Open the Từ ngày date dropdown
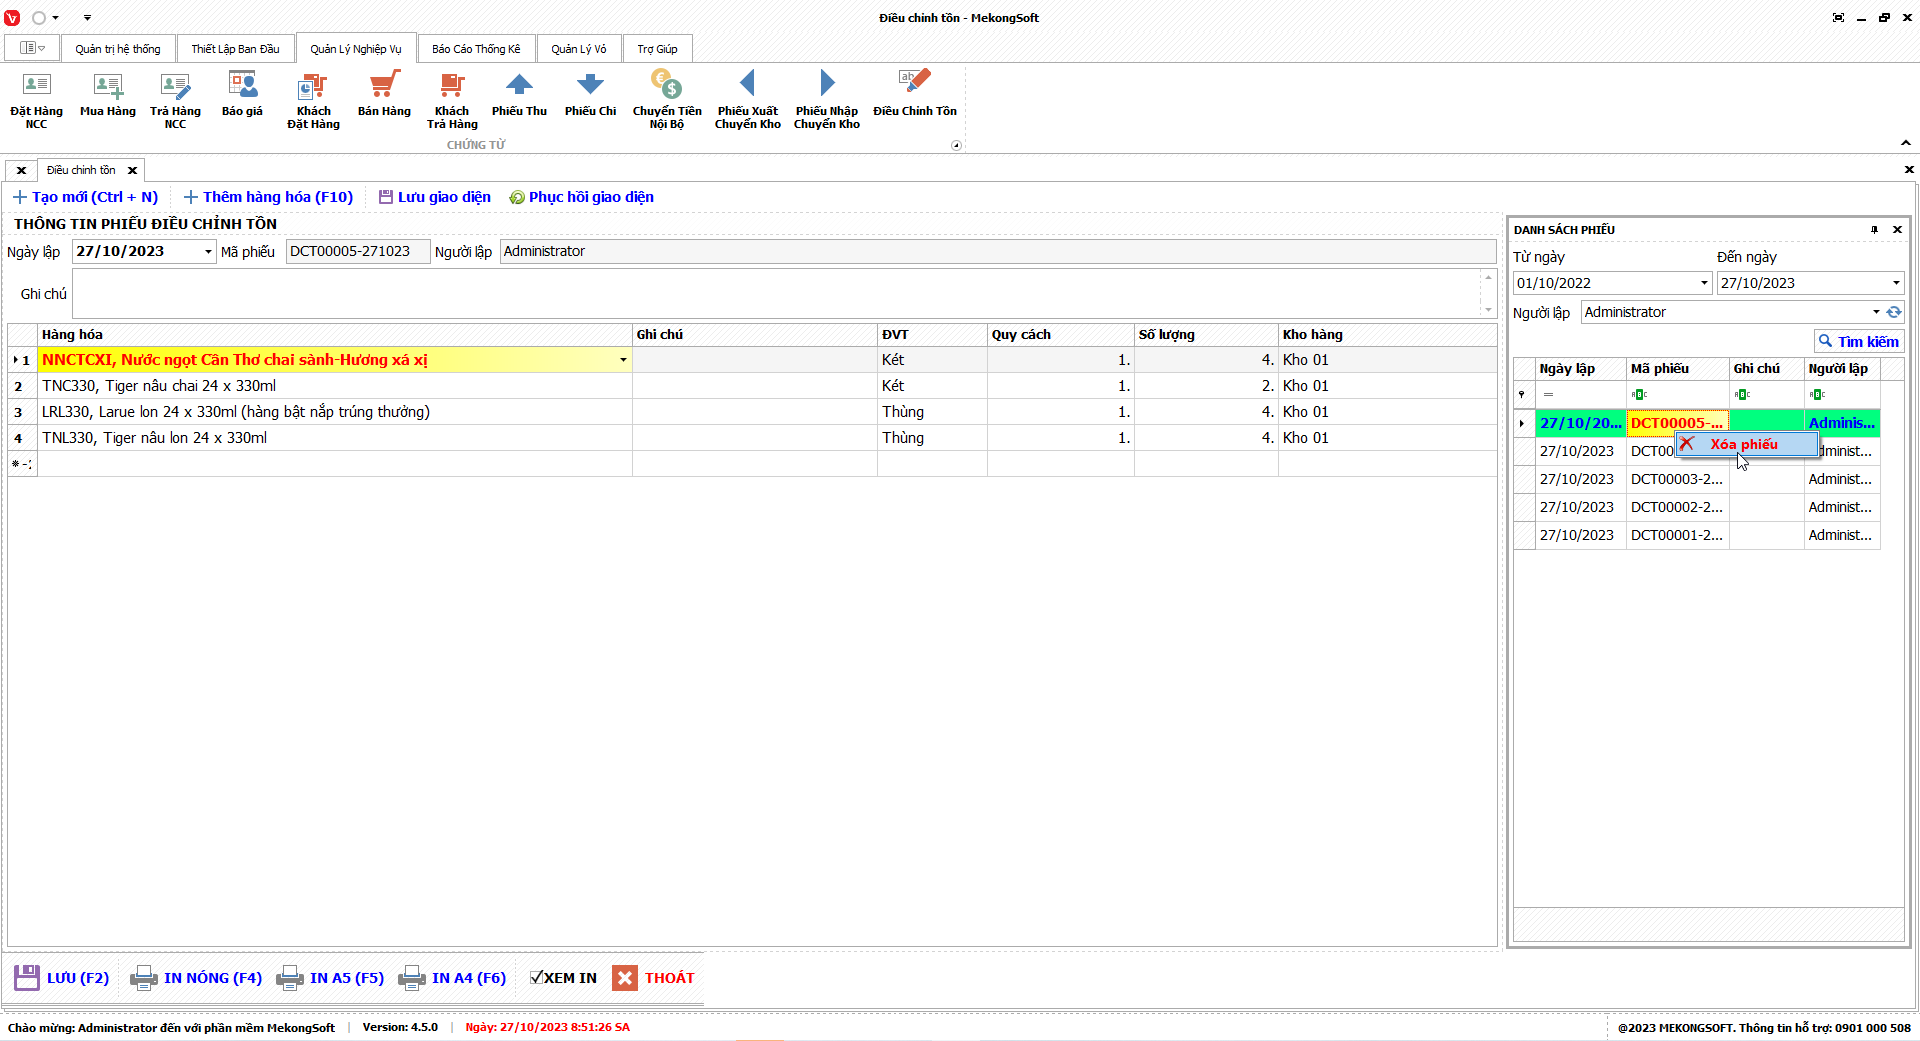Screen dimensions: 1920x1041 (1704, 283)
